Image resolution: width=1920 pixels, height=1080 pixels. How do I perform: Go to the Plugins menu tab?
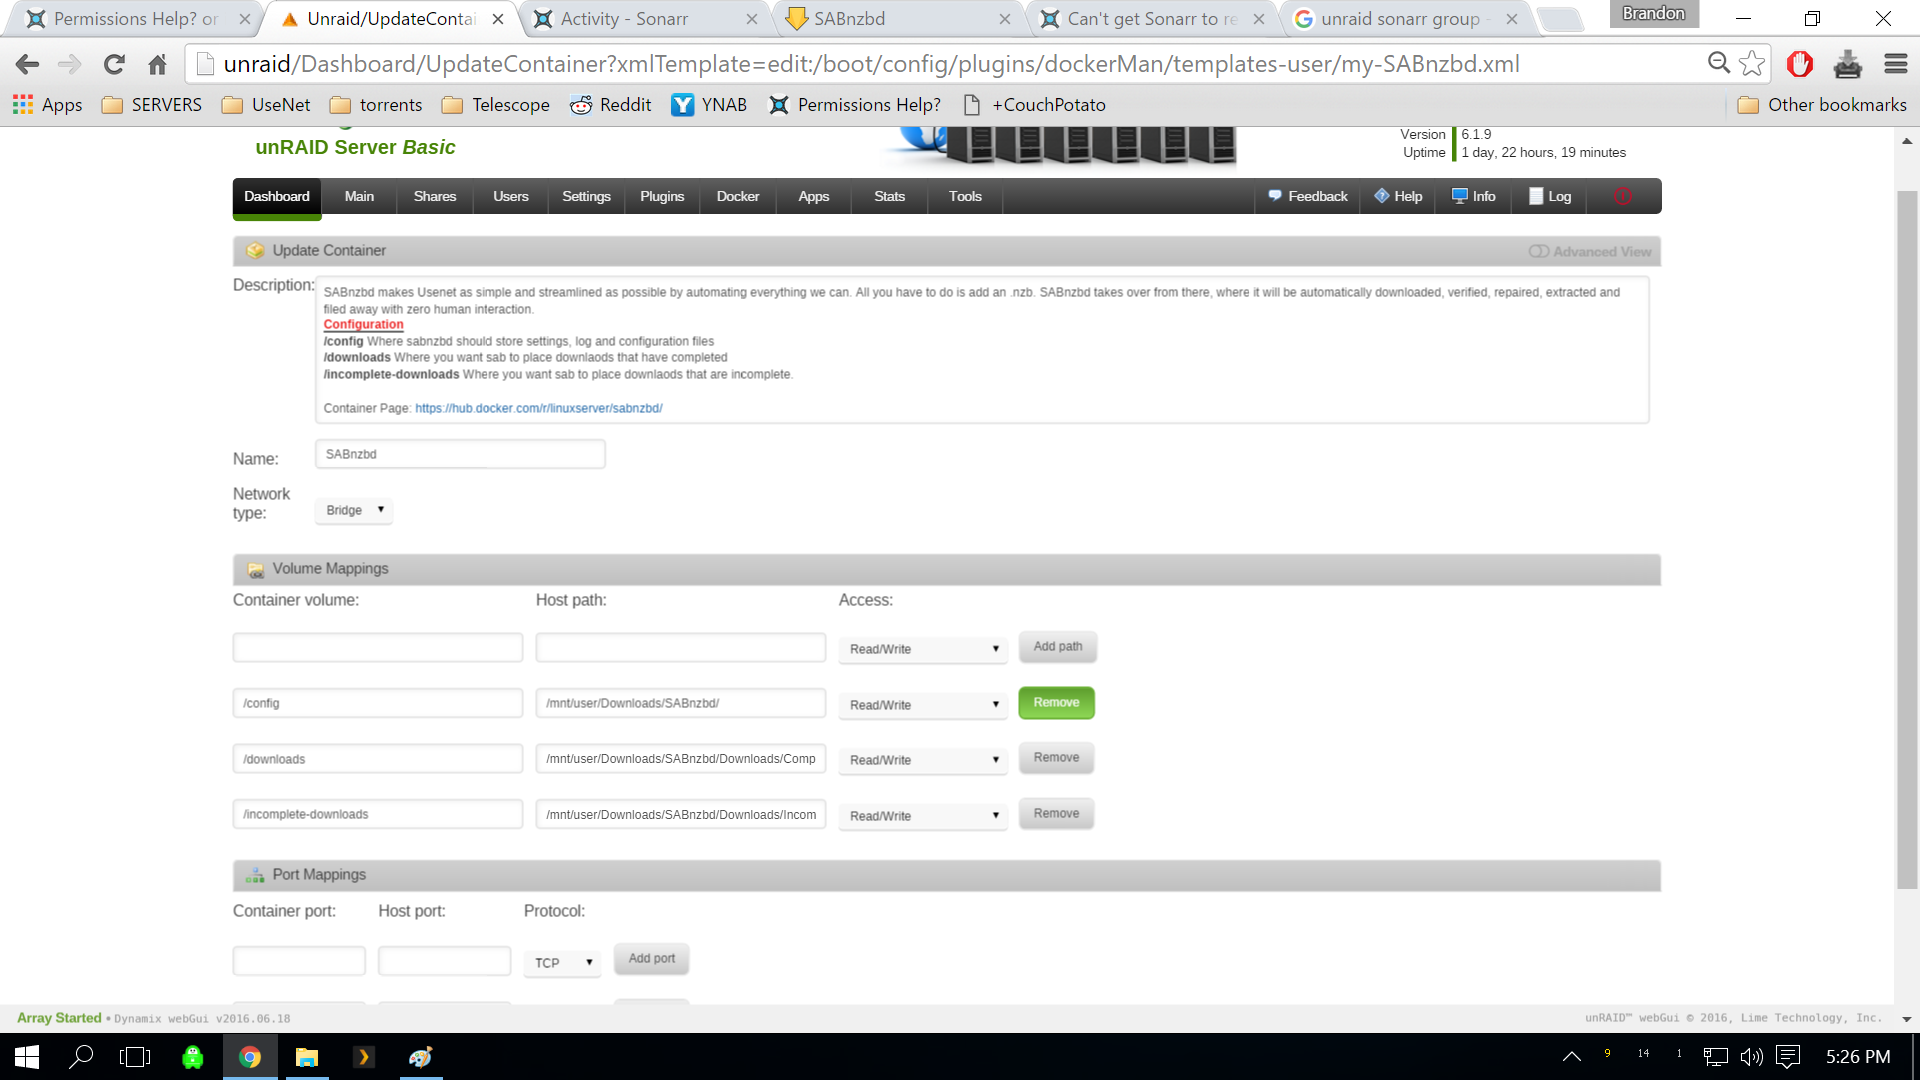tap(662, 197)
